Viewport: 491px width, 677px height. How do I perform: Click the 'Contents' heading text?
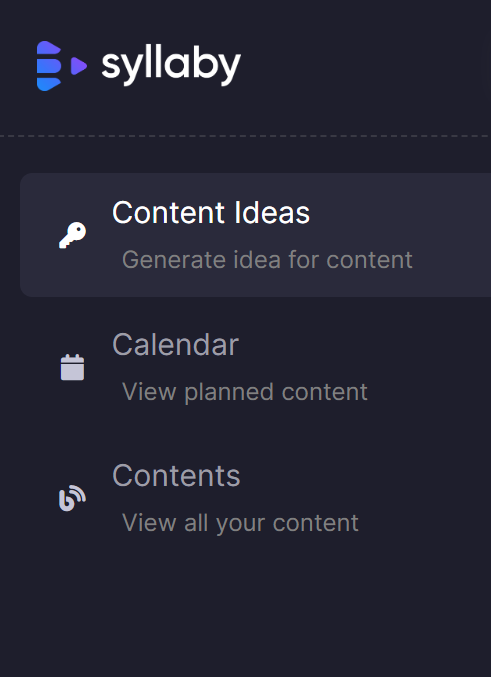click(x=176, y=476)
